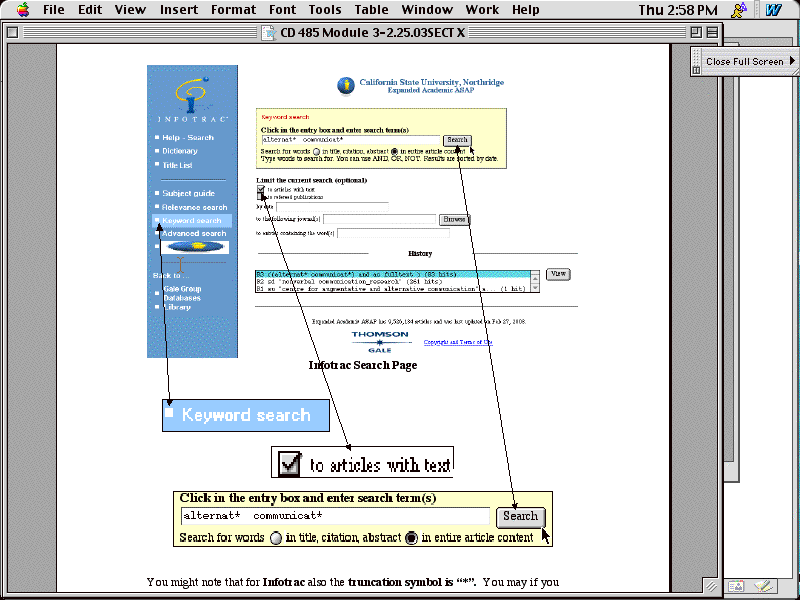The height and width of the screenshot is (600, 800).
Task: Open the Copyright and Terms of Use link
Action: coord(458,342)
